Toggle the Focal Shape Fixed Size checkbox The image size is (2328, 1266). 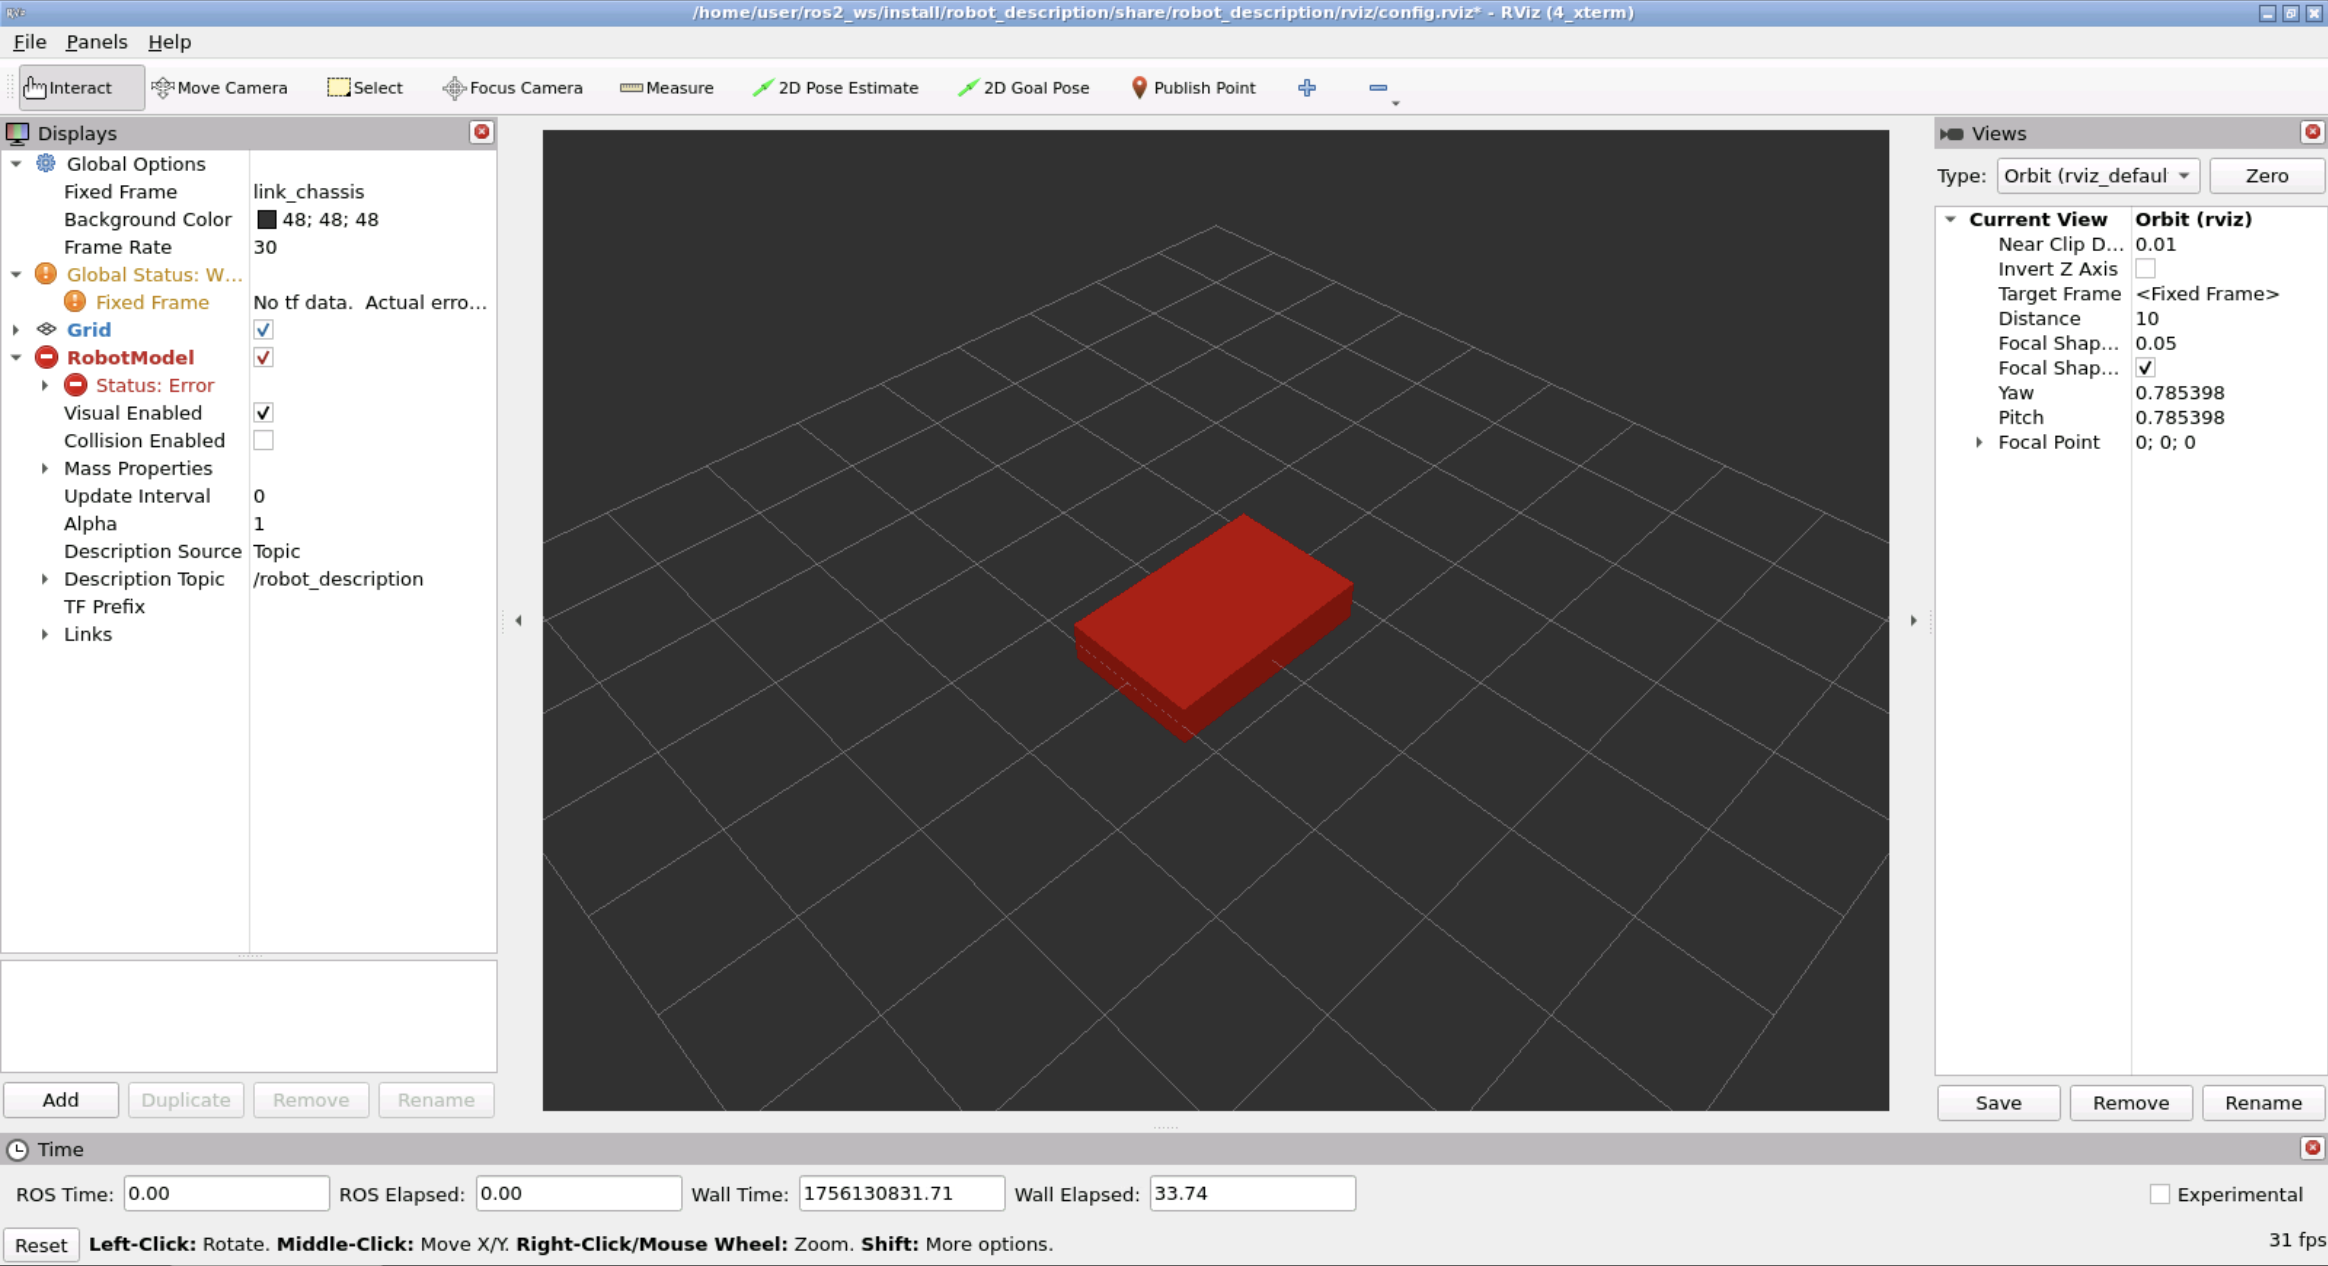pos(2145,368)
